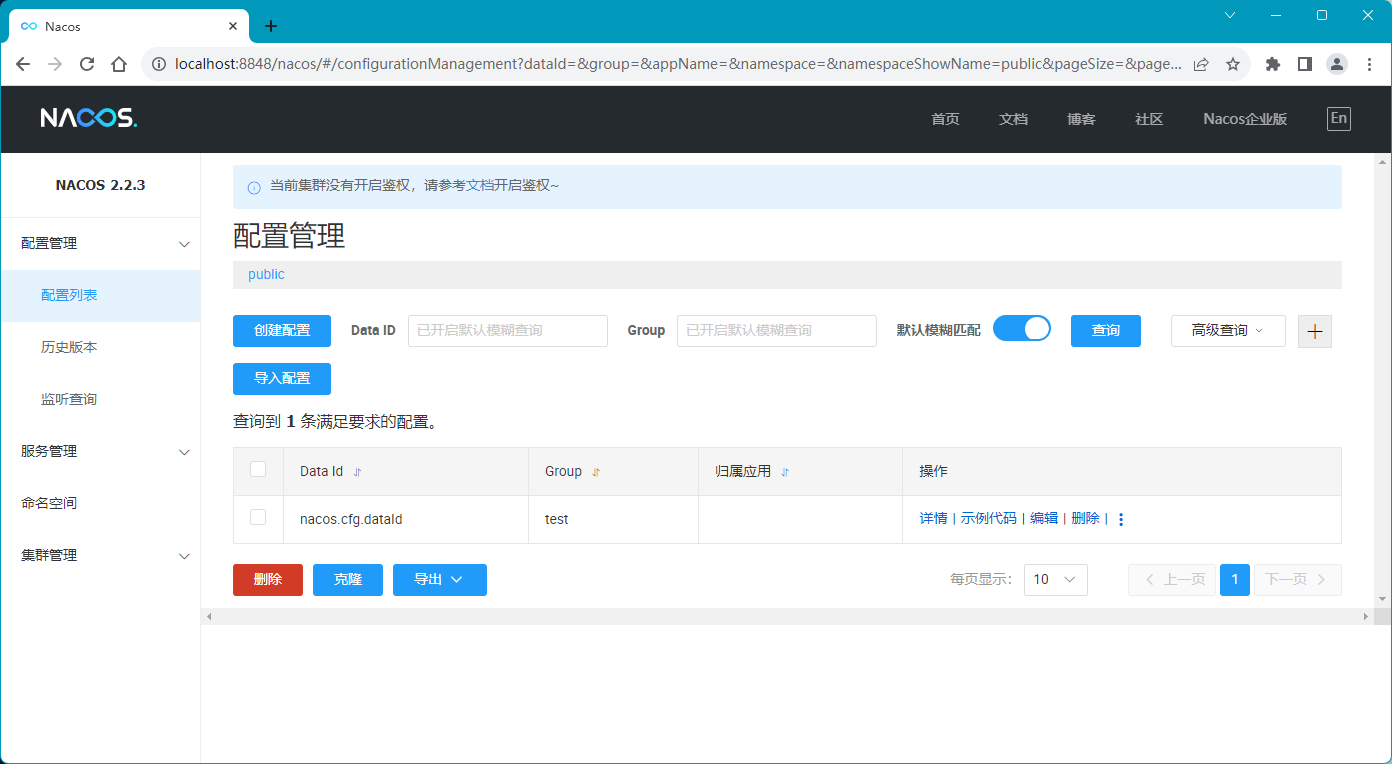Image resolution: width=1392 pixels, height=764 pixels.
Task: Expand the 集群管理 sidebar menu
Action: [x=100, y=555]
